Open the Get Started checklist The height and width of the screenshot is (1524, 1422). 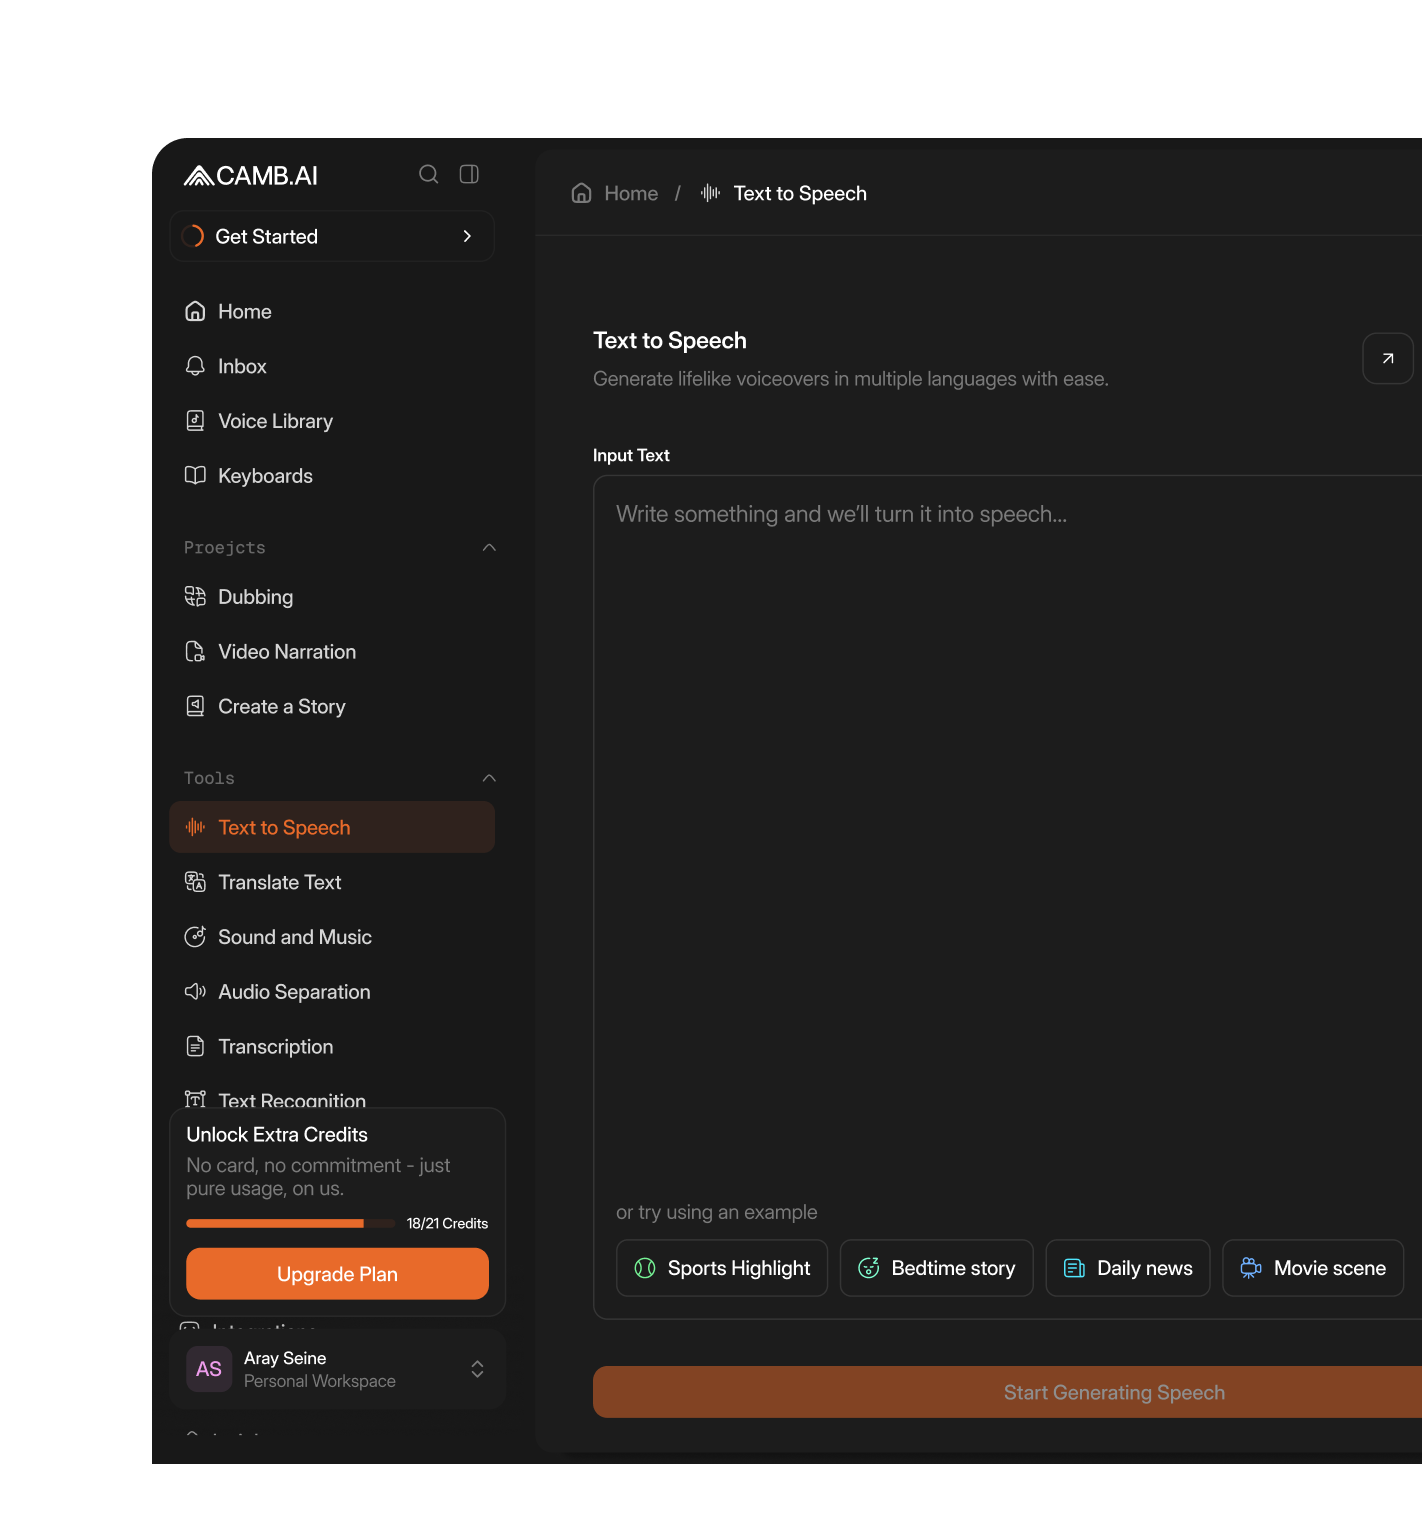(332, 236)
